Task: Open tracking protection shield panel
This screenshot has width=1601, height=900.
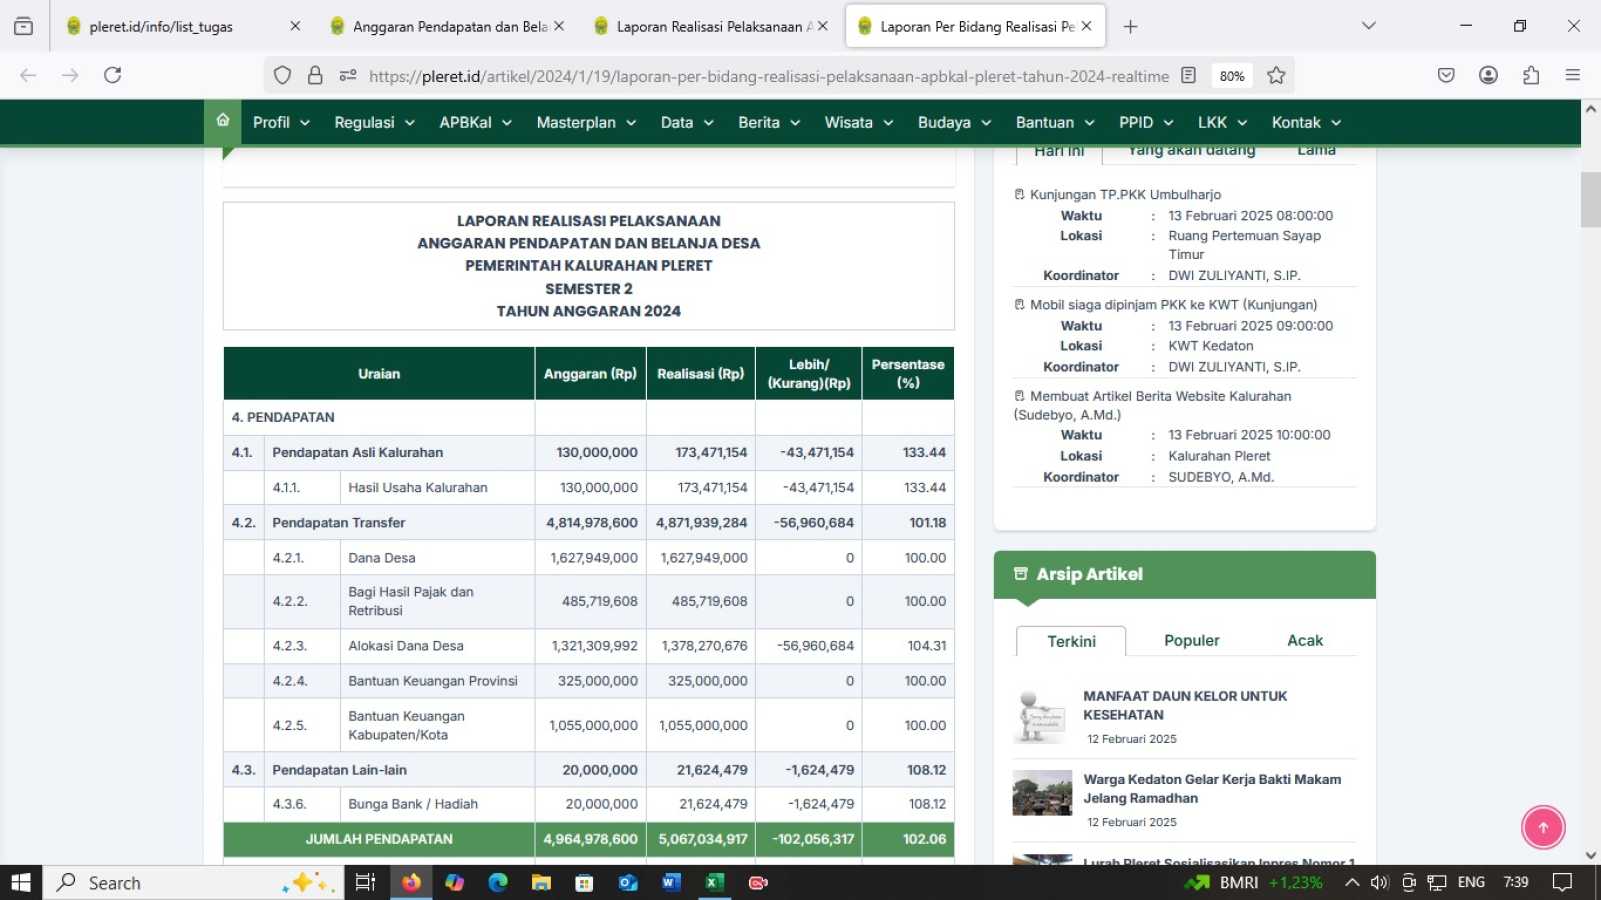Action: click(x=282, y=75)
